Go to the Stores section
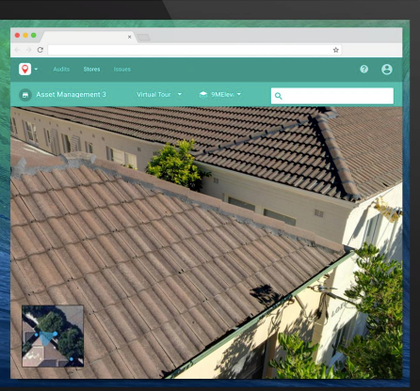 click(x=92, y=69)
